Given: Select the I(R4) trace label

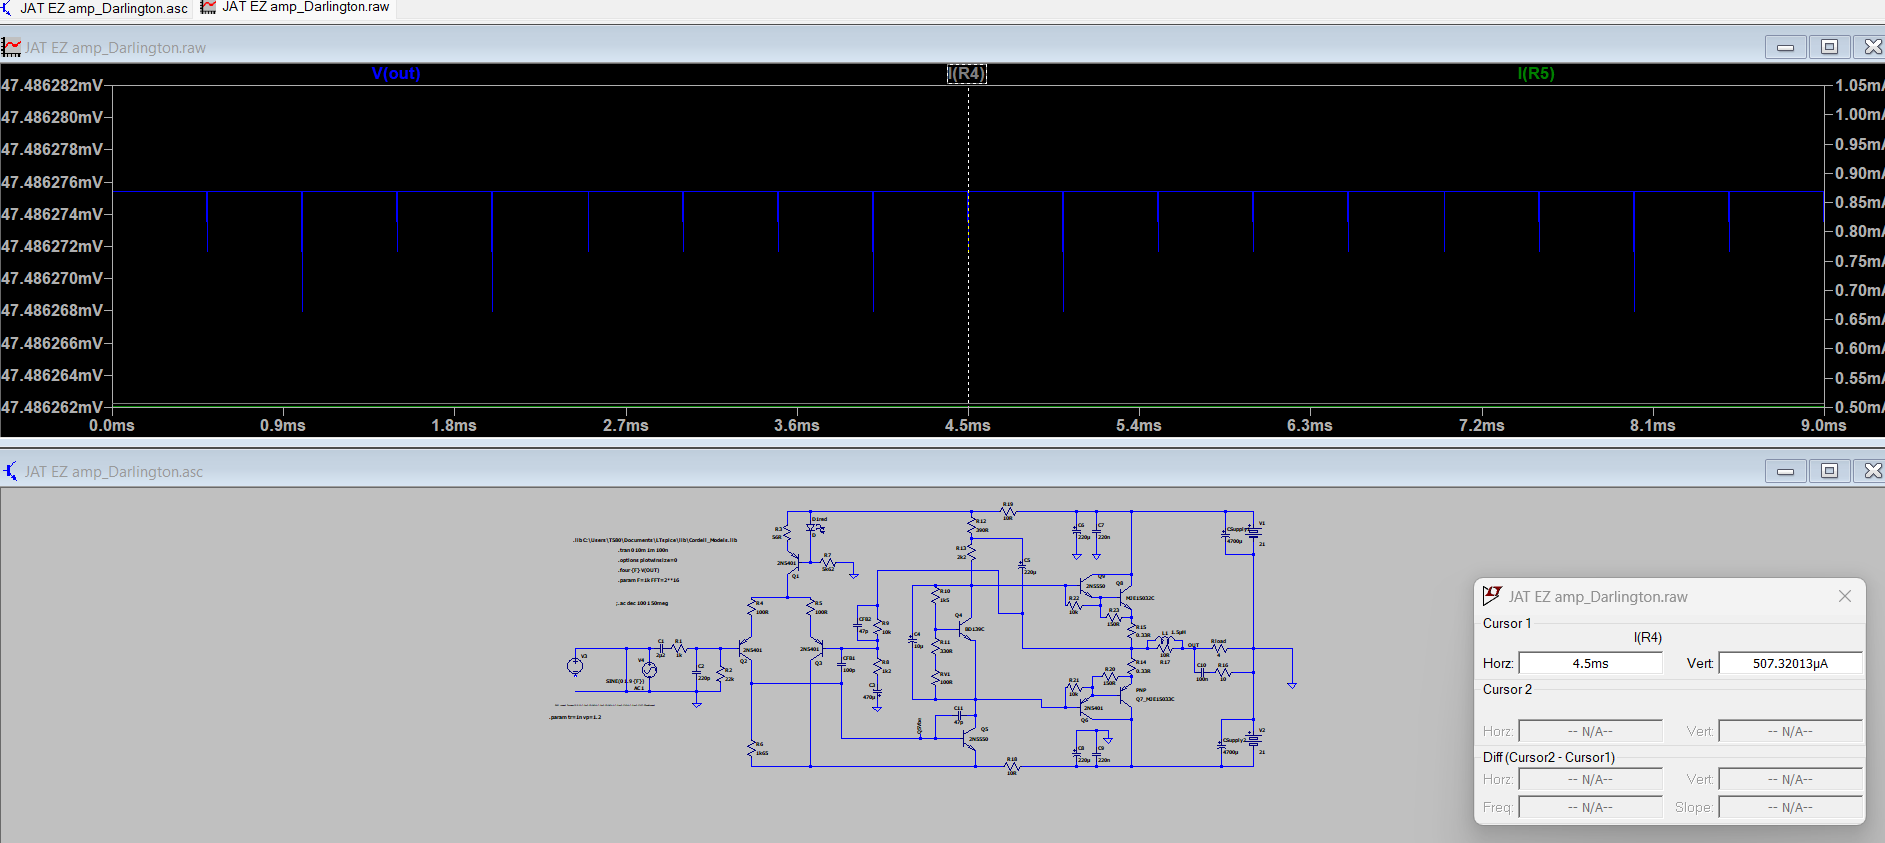Looking at the screenshot, I should [x=967, y=73].
